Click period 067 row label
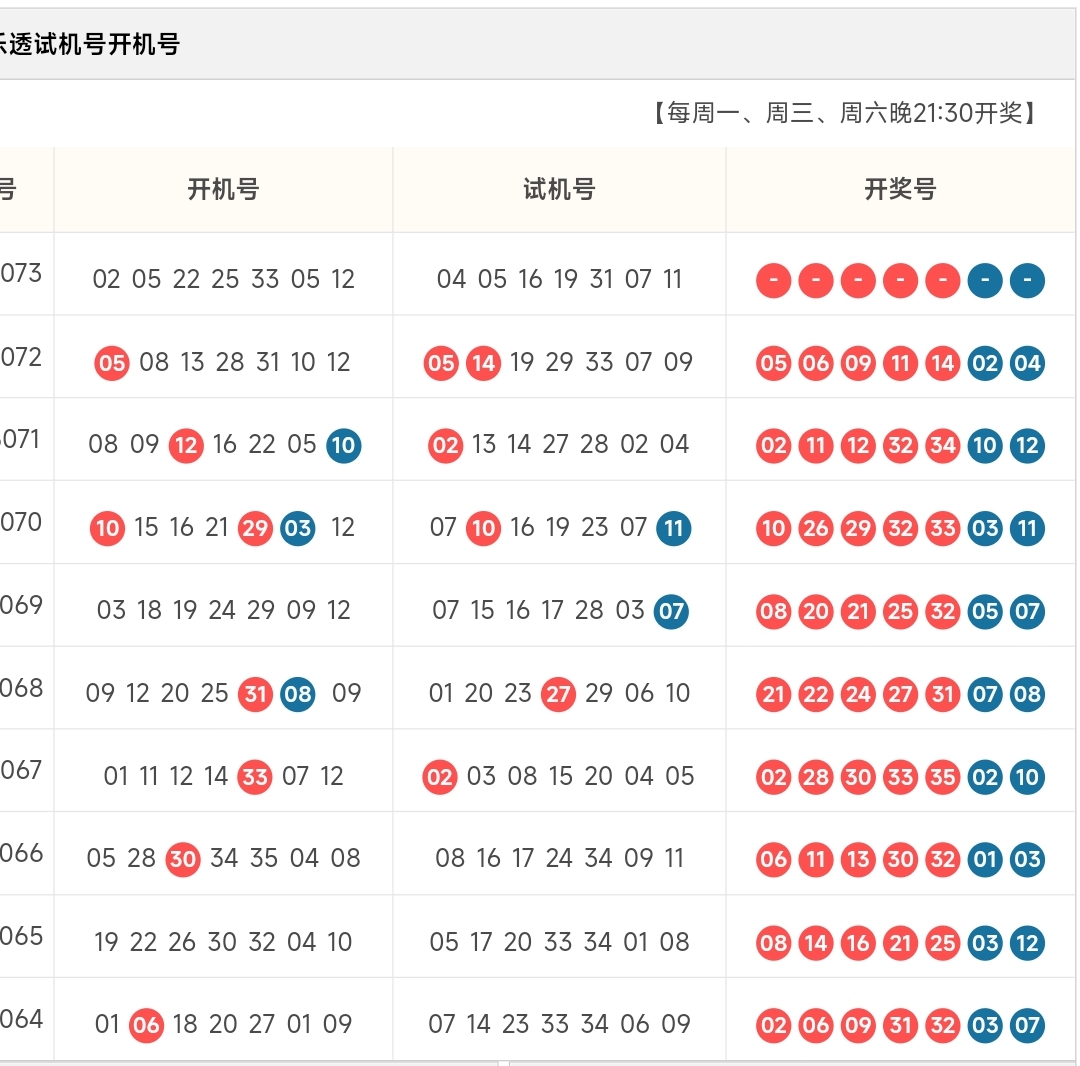 tap(21, 770)
